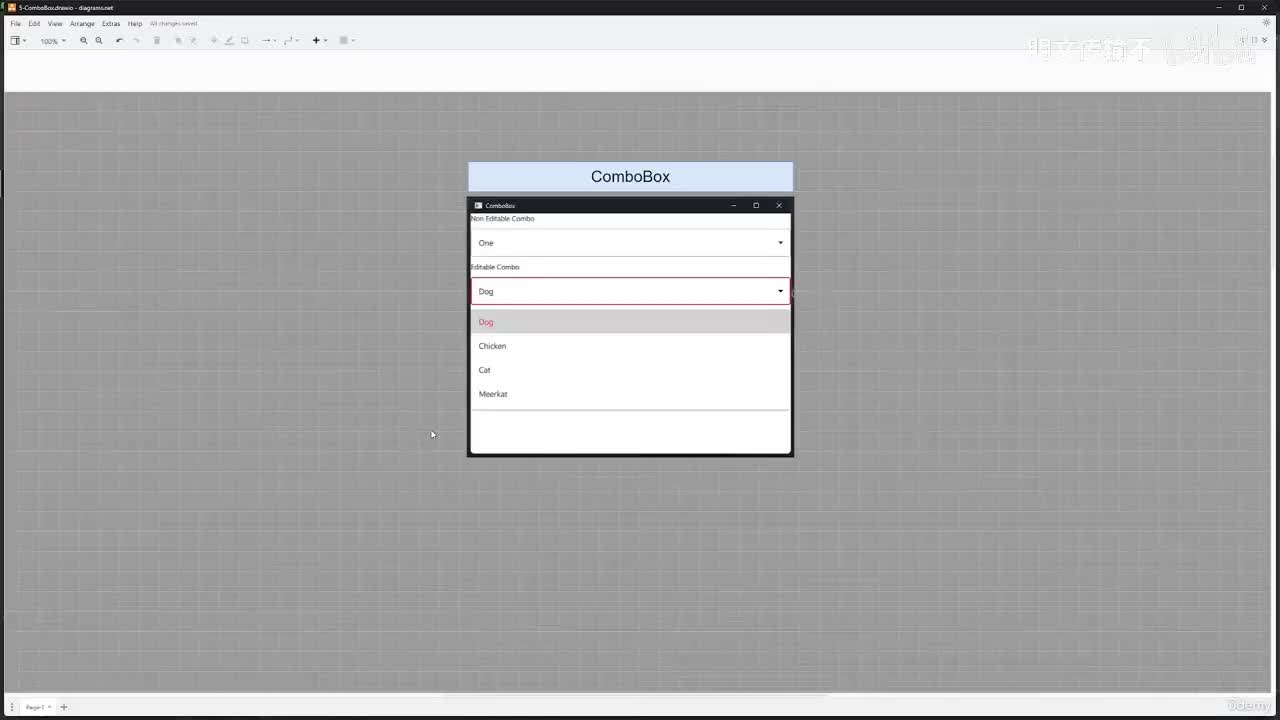Collapse the toolbar with double chevron icon

[x=1266, y=40]
